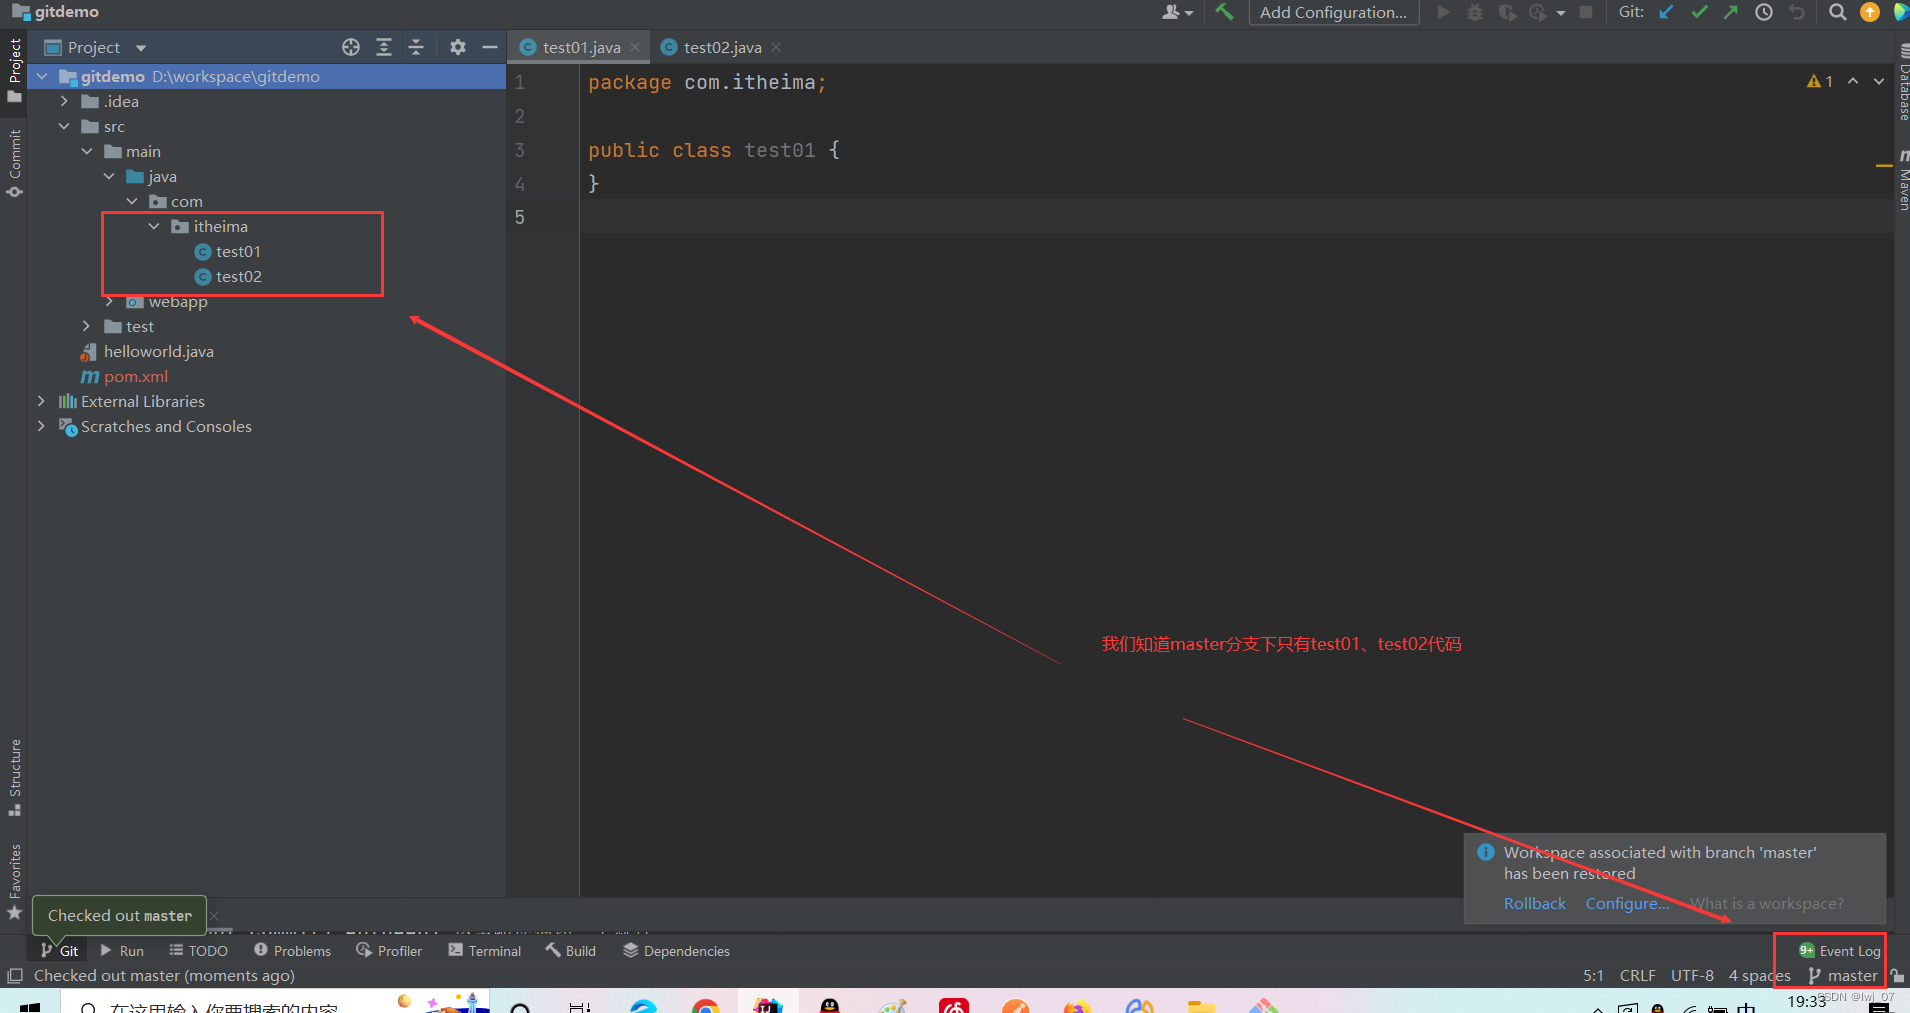This screenshot has width=1910, height=1013.
Task: Click the Add Configuration... button
Action: click(1334, 12)
